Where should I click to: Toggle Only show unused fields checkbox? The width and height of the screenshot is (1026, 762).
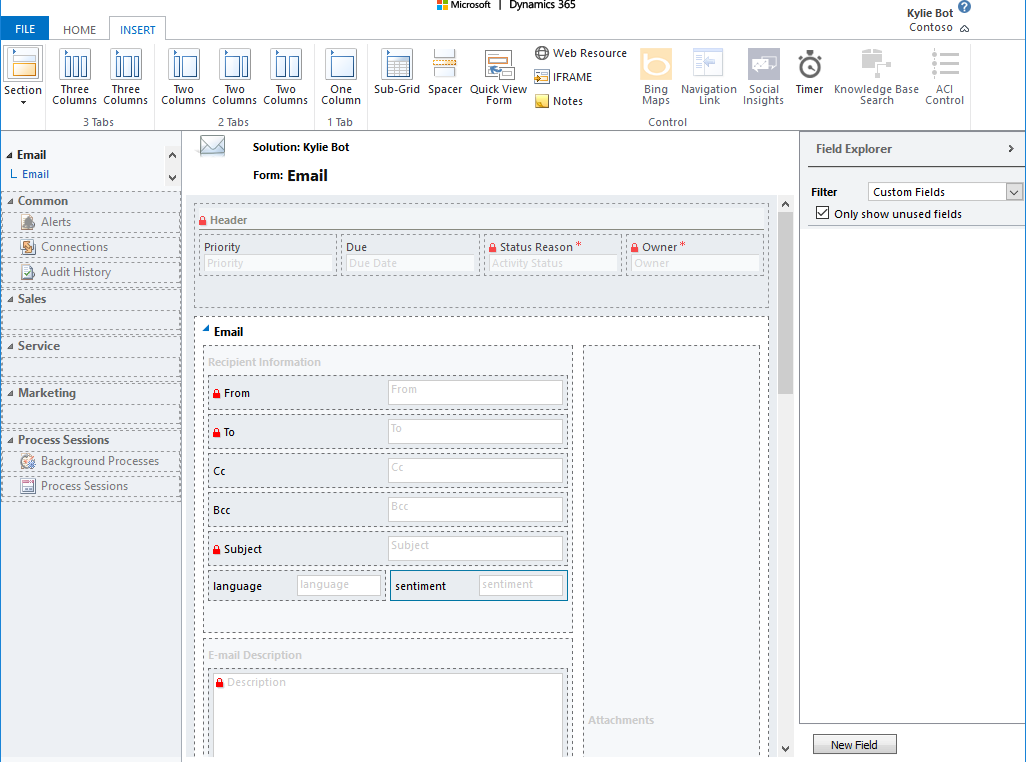pos(823,213)
